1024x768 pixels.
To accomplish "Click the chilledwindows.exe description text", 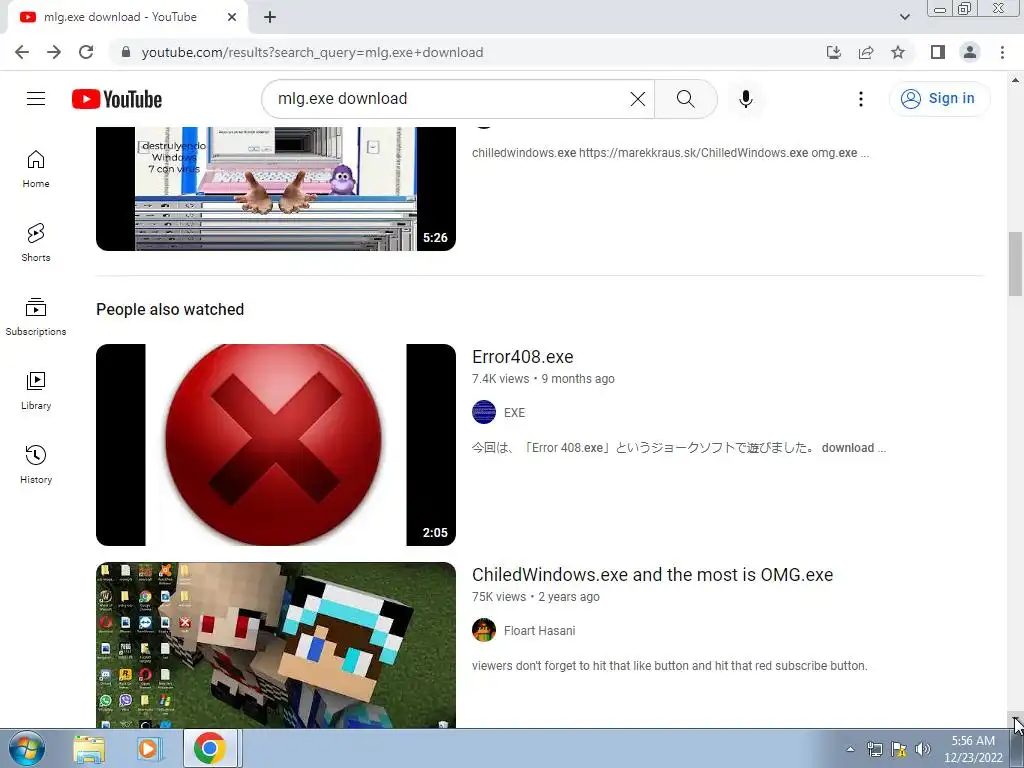I will click(x=671, y=153).
